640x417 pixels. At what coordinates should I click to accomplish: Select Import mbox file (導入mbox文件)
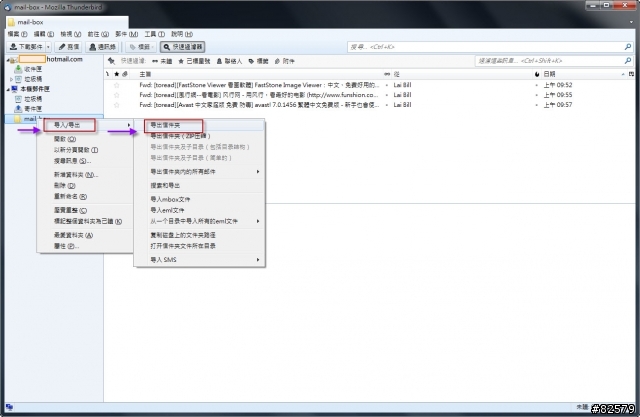pyautogui.click(x=200, y=200)
